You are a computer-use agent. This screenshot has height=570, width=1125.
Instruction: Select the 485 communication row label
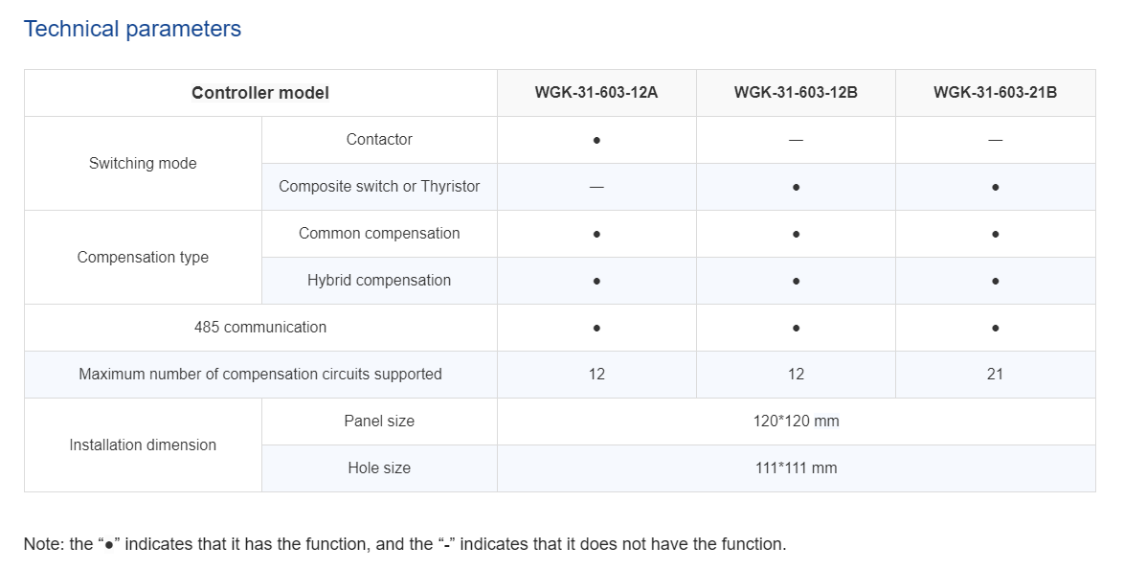[260, 327]
